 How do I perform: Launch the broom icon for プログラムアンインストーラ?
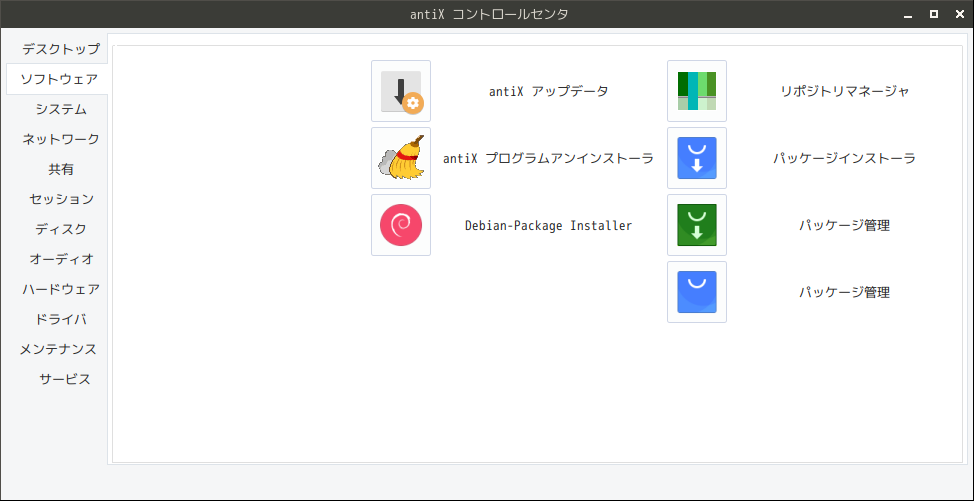pos(401,158)
